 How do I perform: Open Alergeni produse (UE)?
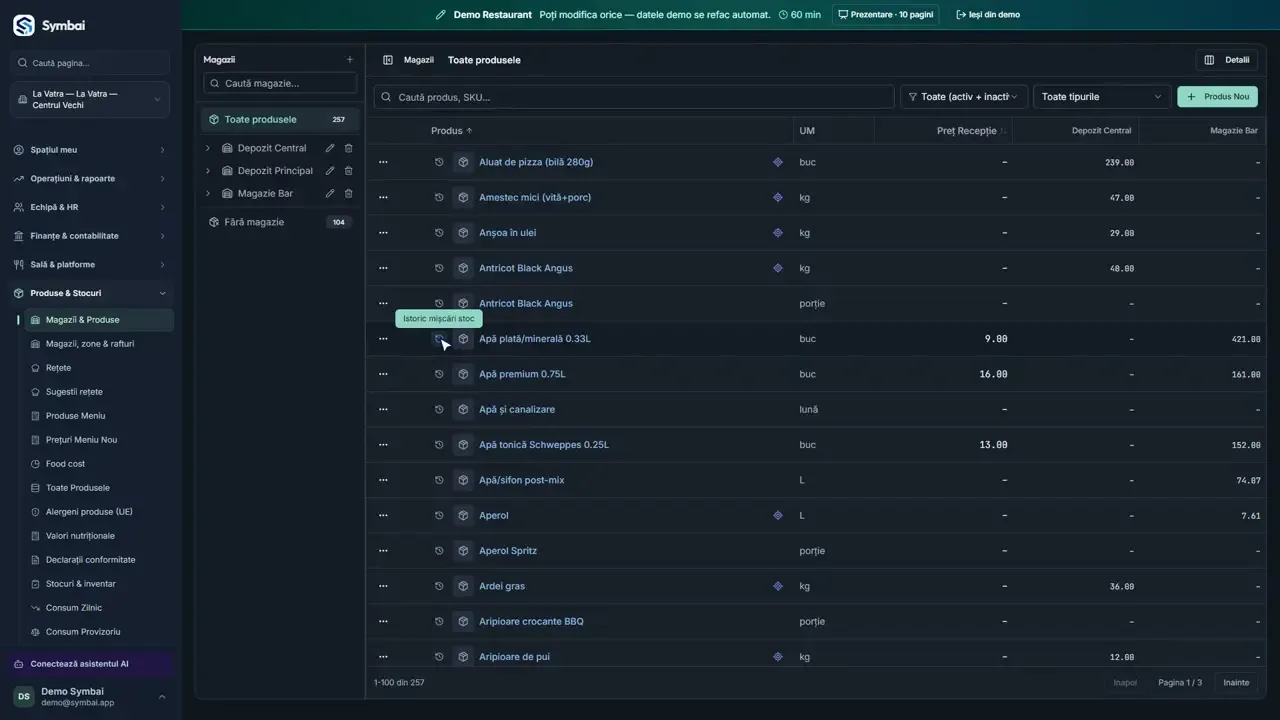(89, 512)
